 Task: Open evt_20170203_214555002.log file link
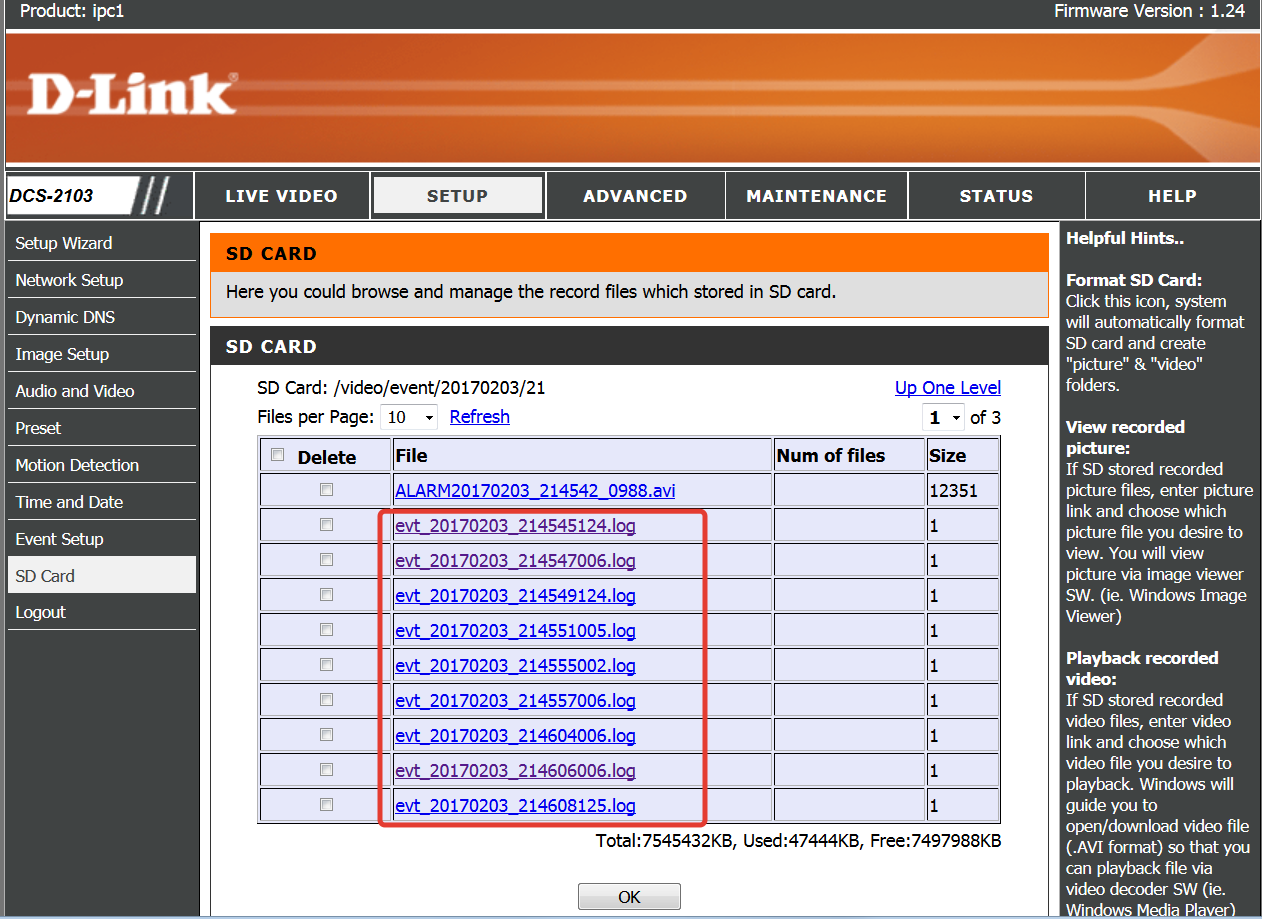[x=515, y=666]
